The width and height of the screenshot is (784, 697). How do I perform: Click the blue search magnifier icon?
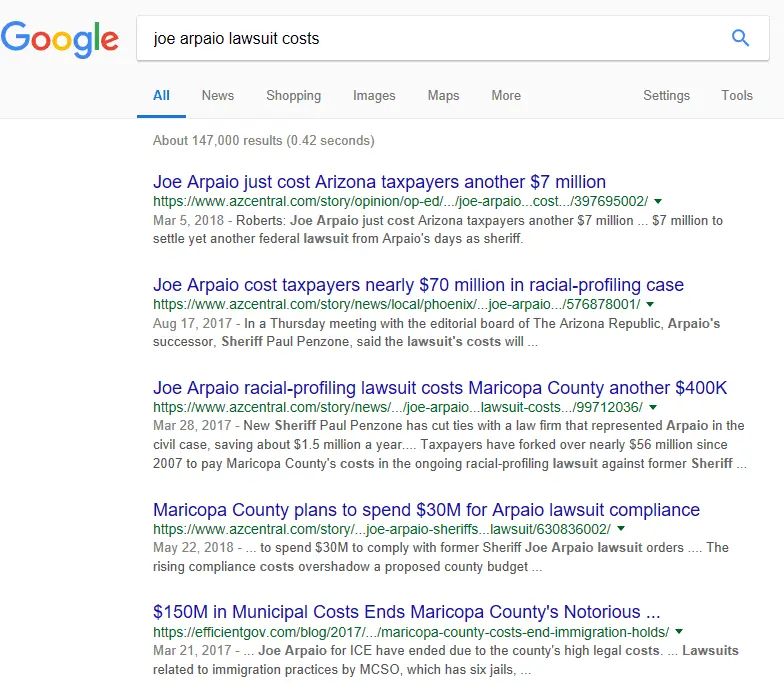tap(740, 38)
